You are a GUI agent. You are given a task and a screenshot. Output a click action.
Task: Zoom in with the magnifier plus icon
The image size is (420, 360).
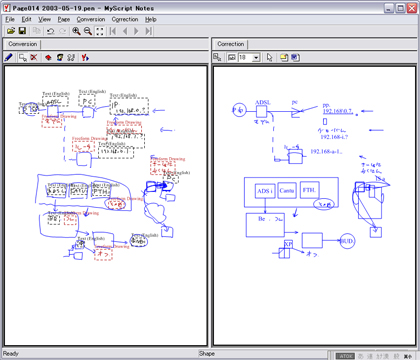click(x=76, y=31)
